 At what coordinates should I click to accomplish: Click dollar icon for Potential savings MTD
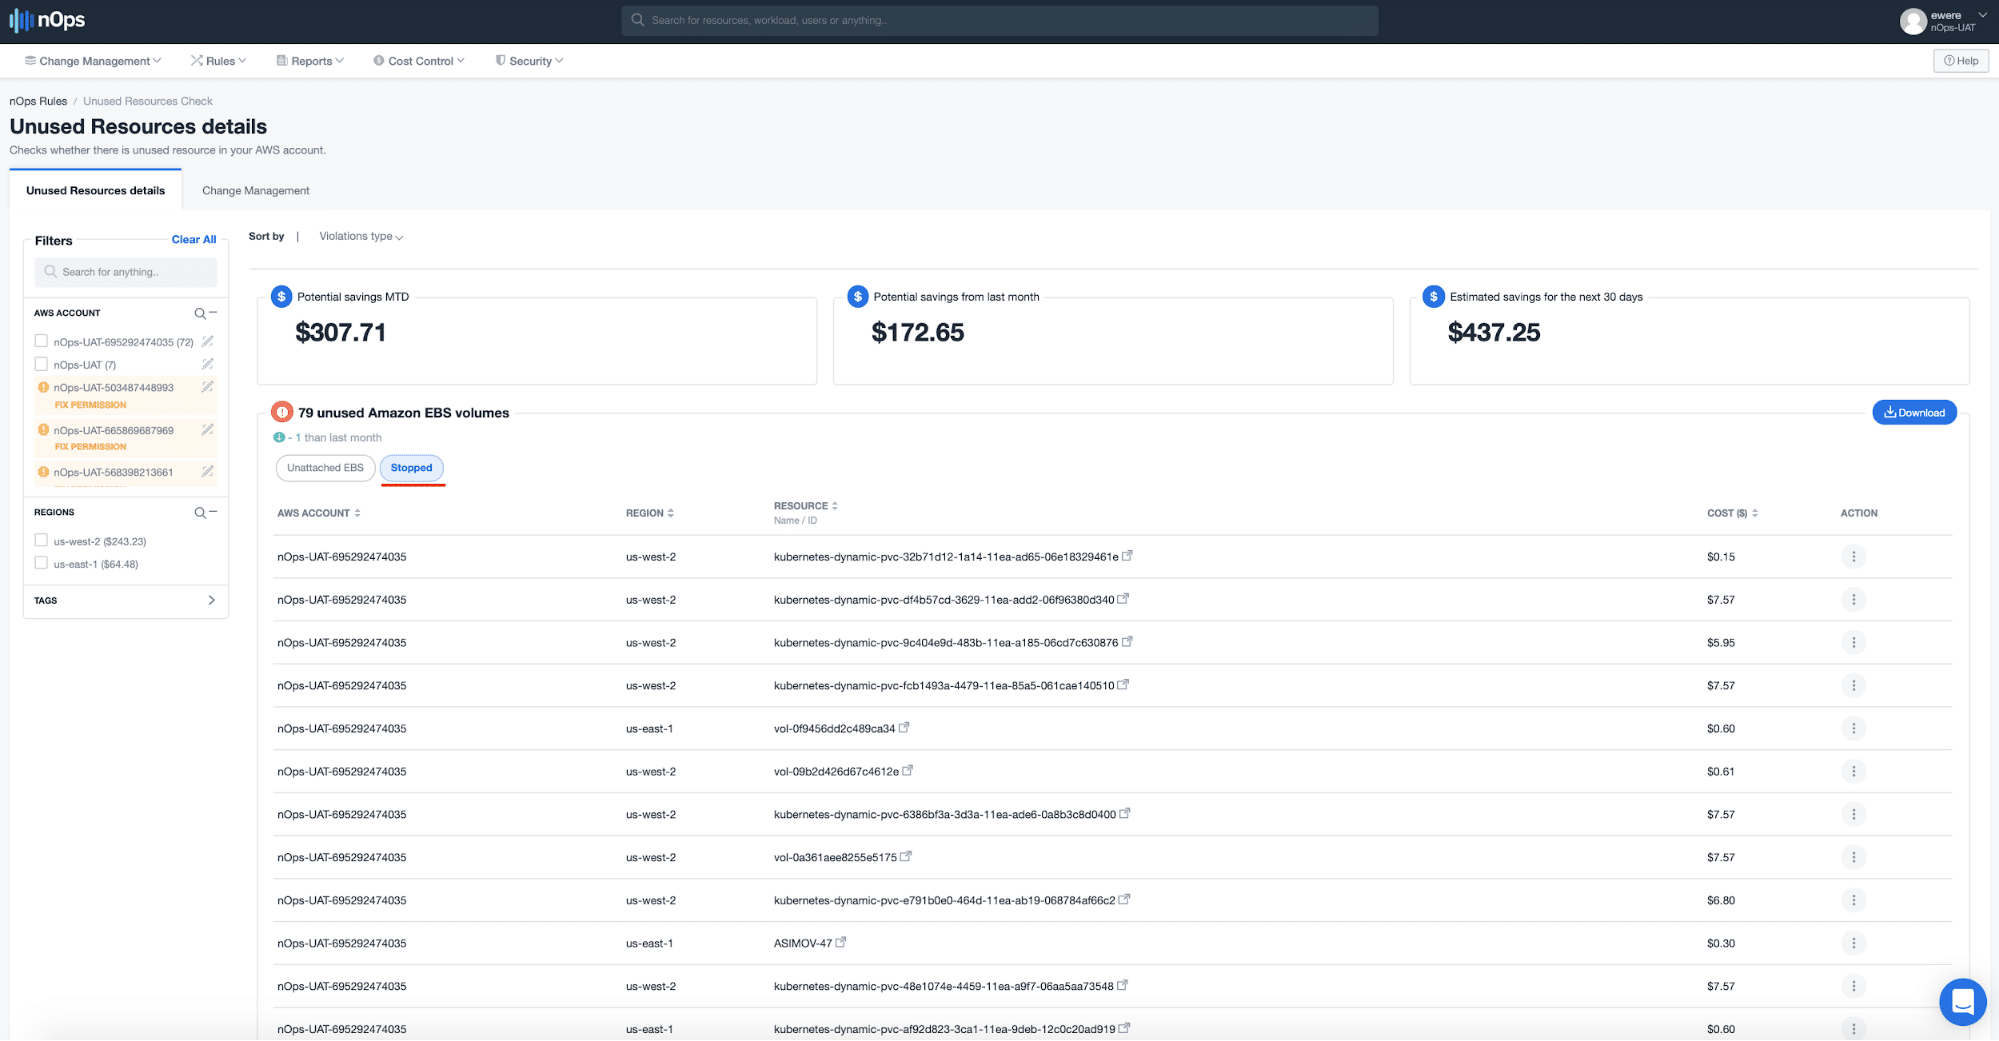[281, 297]
